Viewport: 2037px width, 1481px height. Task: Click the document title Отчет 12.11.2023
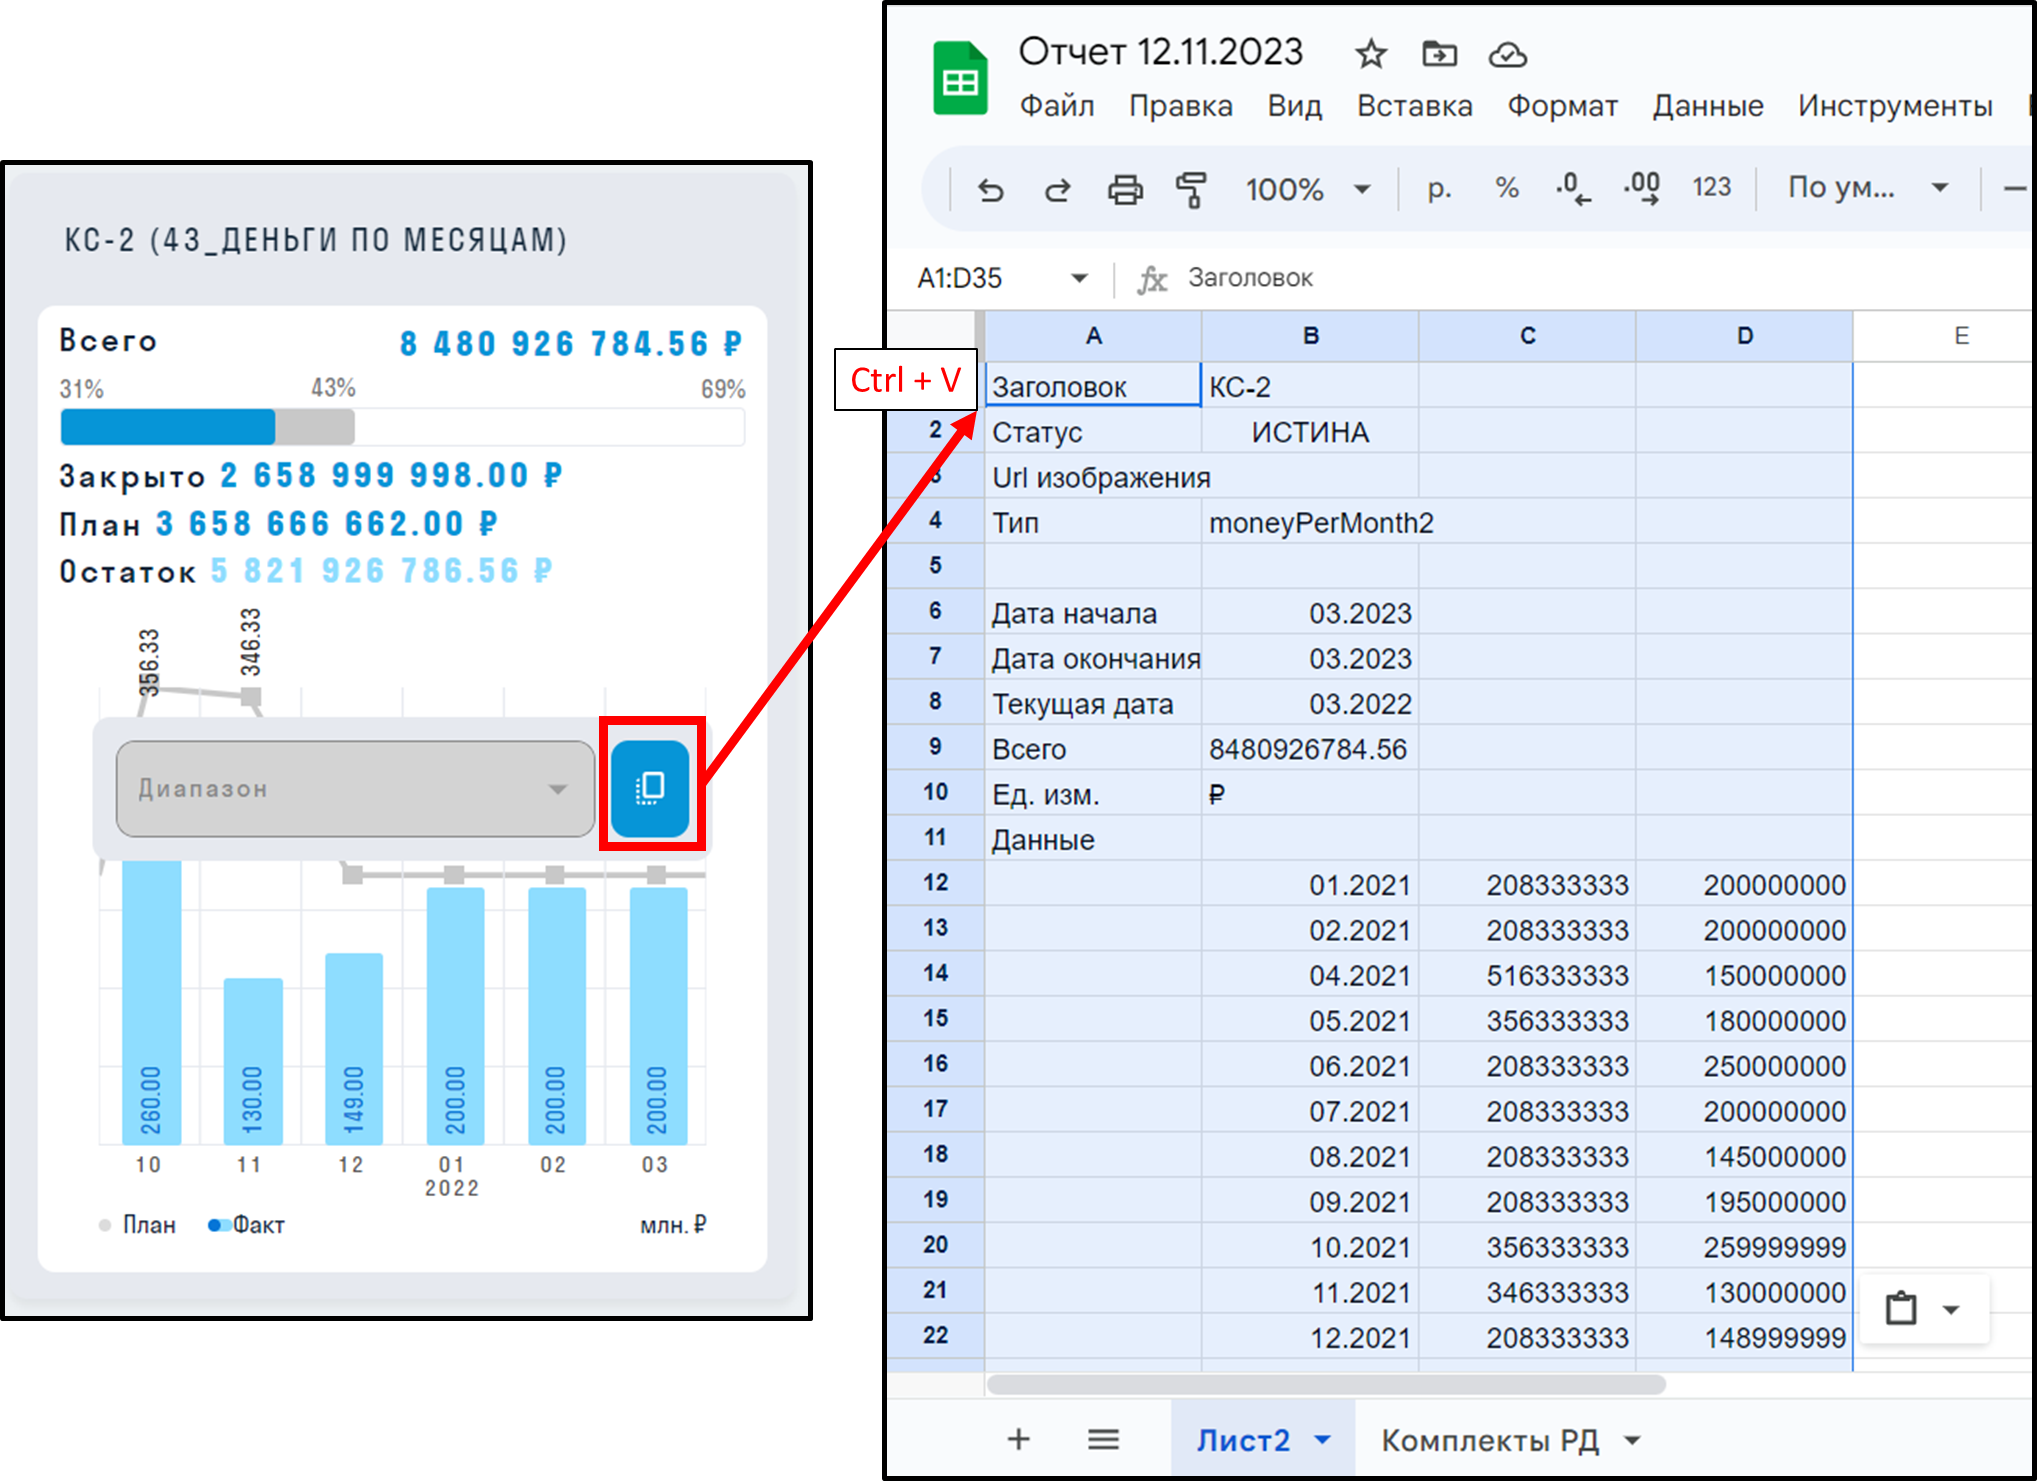[x=1160, y=51]
